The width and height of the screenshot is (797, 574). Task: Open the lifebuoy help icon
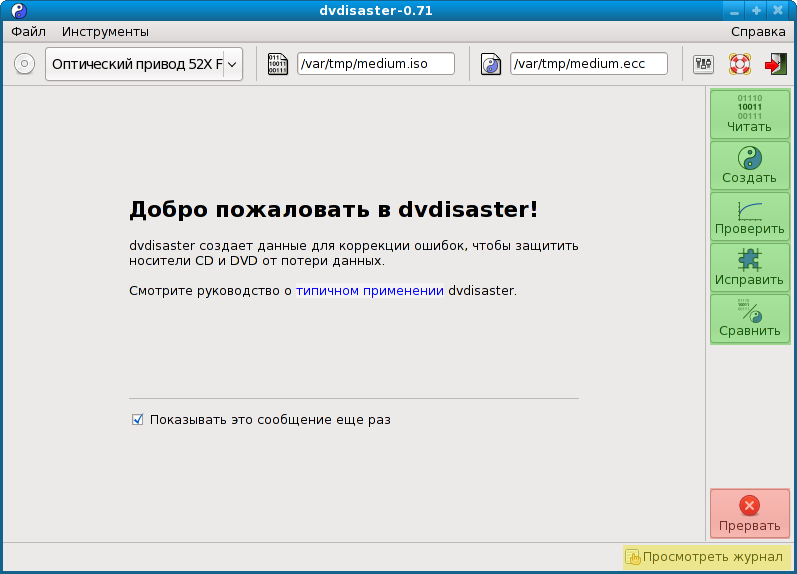pos(740,64)
